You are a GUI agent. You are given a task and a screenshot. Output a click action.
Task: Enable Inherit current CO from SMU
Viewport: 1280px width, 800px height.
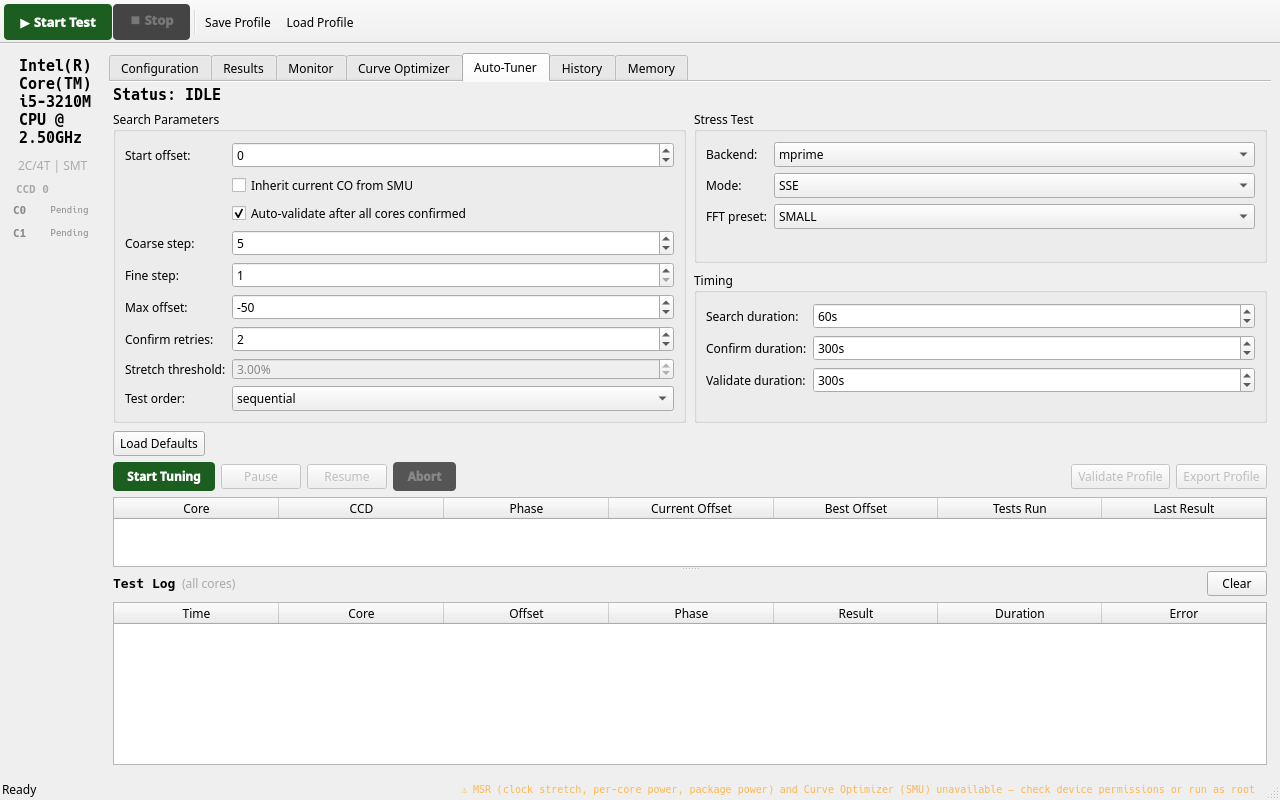[239, 185]
